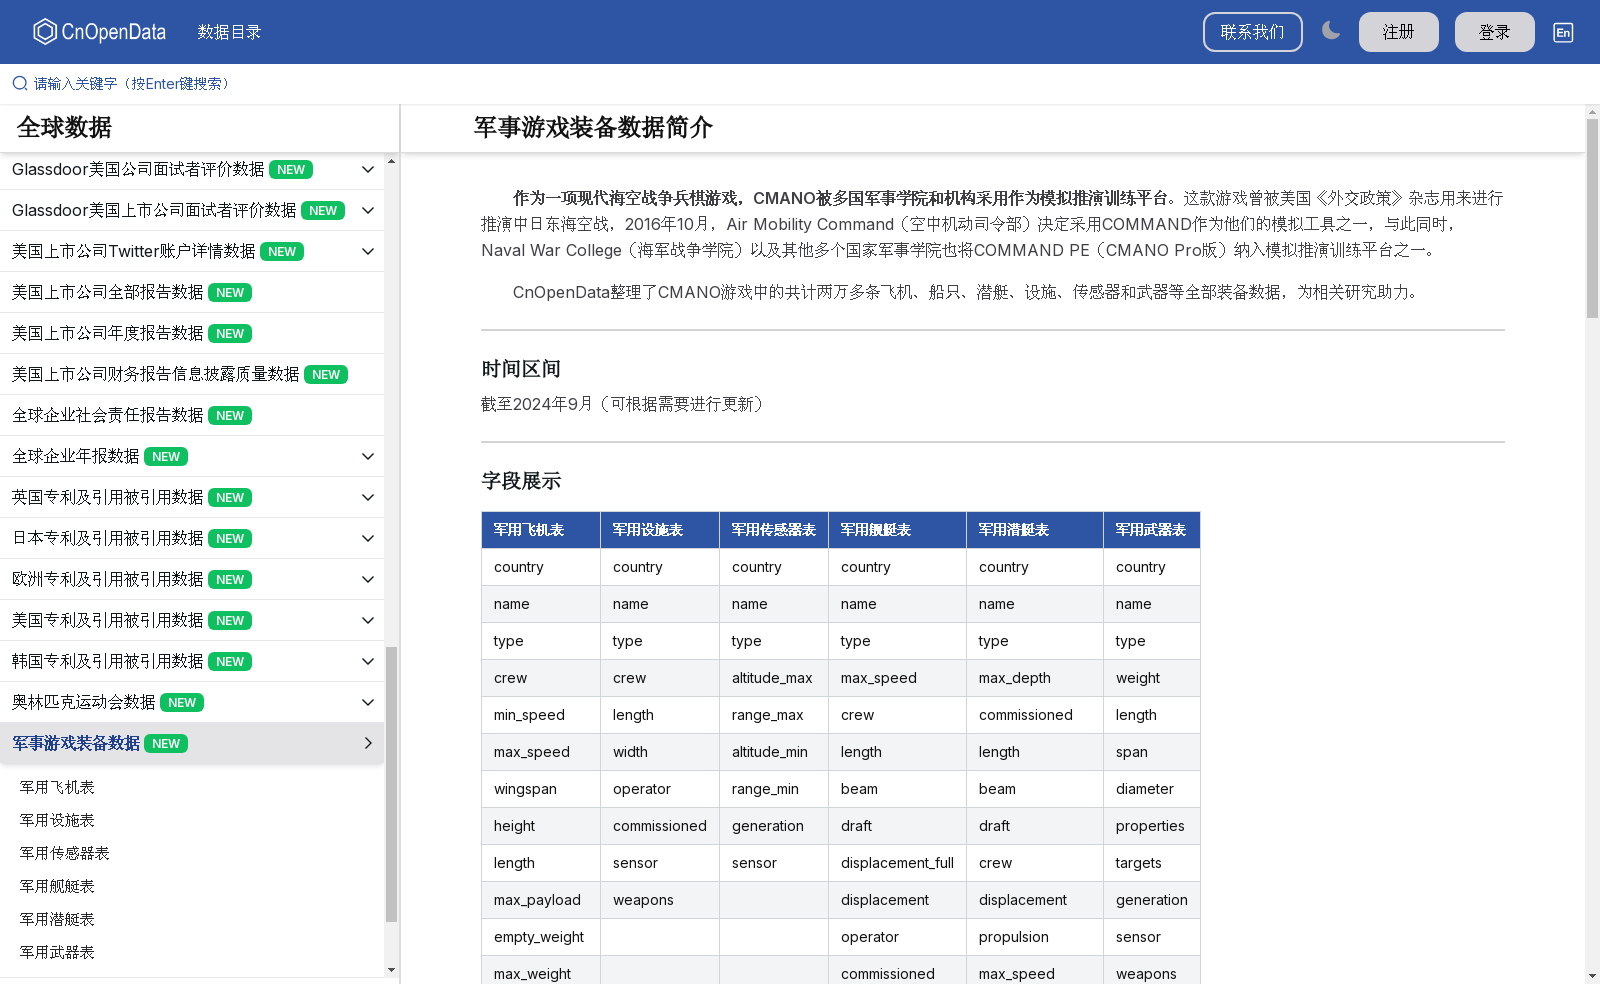Click the diameter table cell

(x=1152, y=789)
